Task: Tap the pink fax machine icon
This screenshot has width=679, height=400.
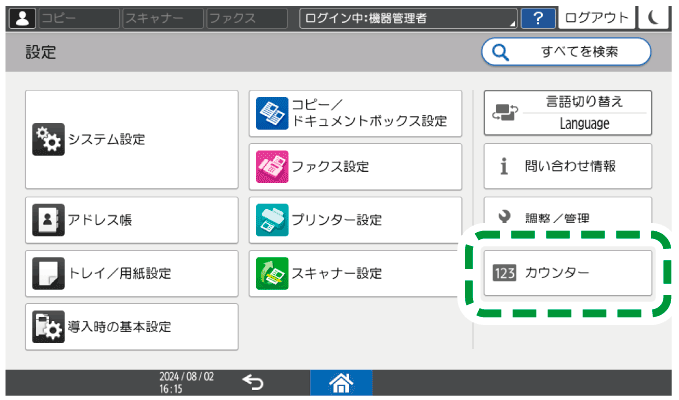Action: (x=272, y=167)
